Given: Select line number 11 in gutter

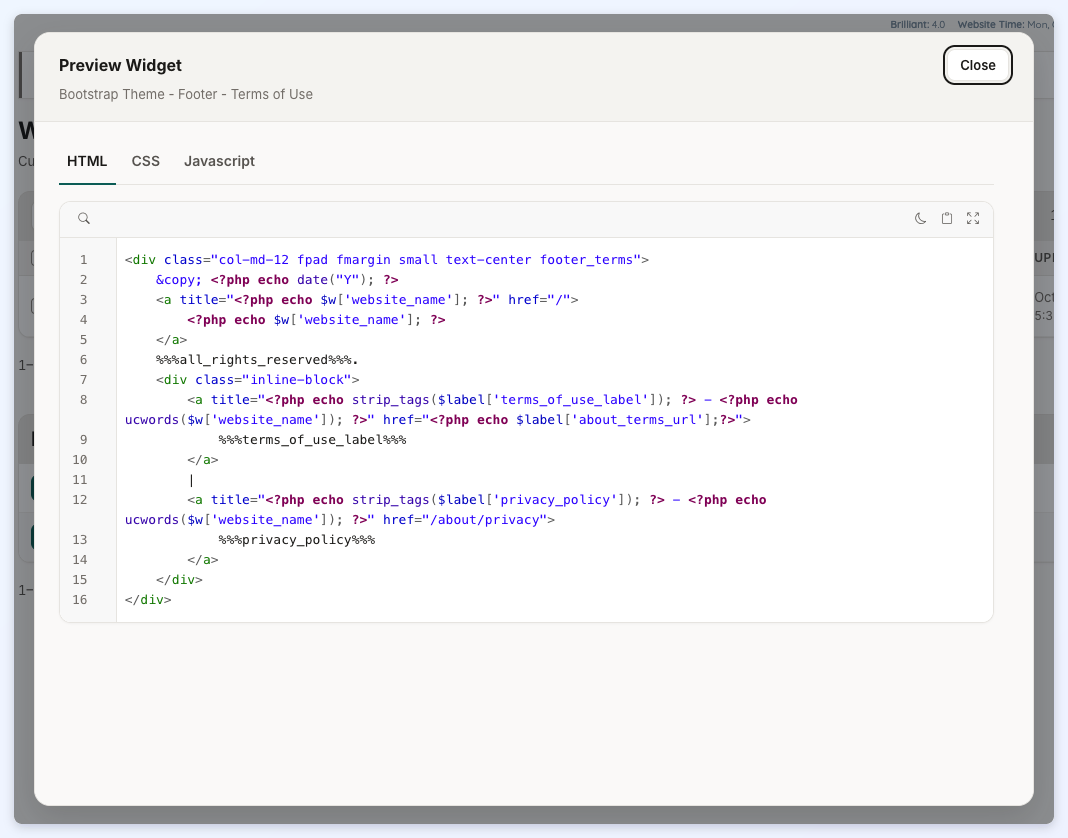Looking at the screenshot, I should coord(80,480).
